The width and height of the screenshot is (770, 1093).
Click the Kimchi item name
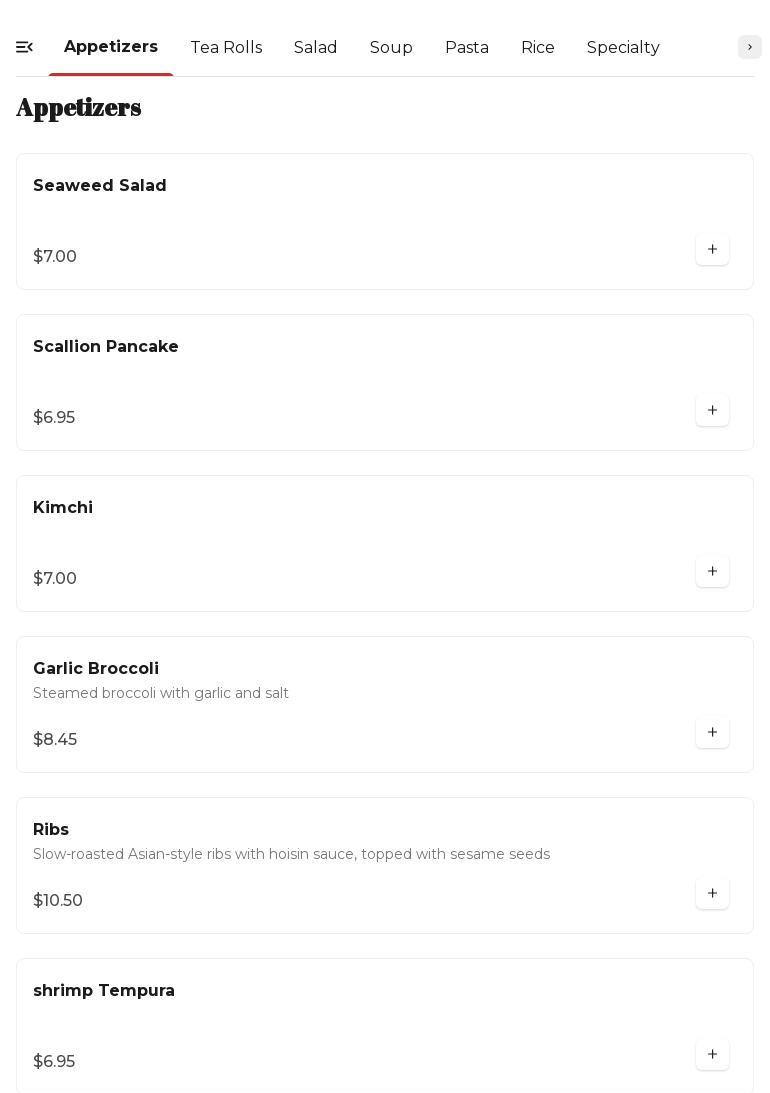click(63, 508)
